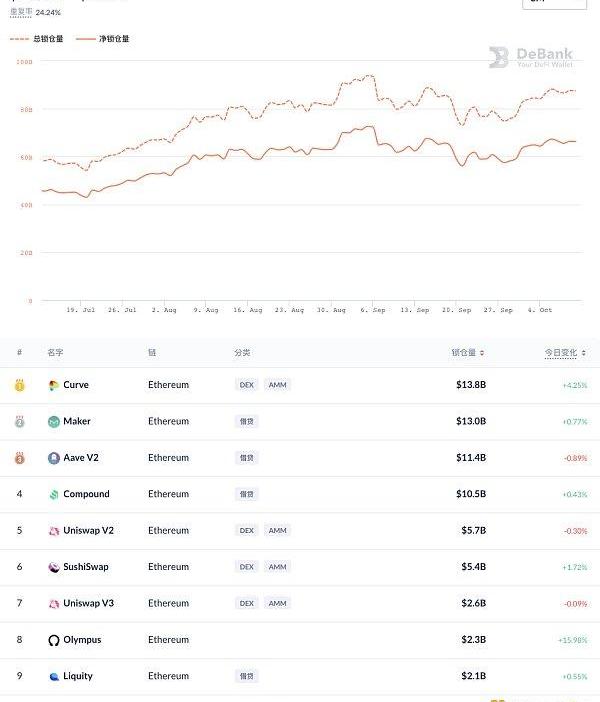Click the gold first-place medal icon
Screen dimensions: 600x702
pyautogui.click(x=19, y=385)
